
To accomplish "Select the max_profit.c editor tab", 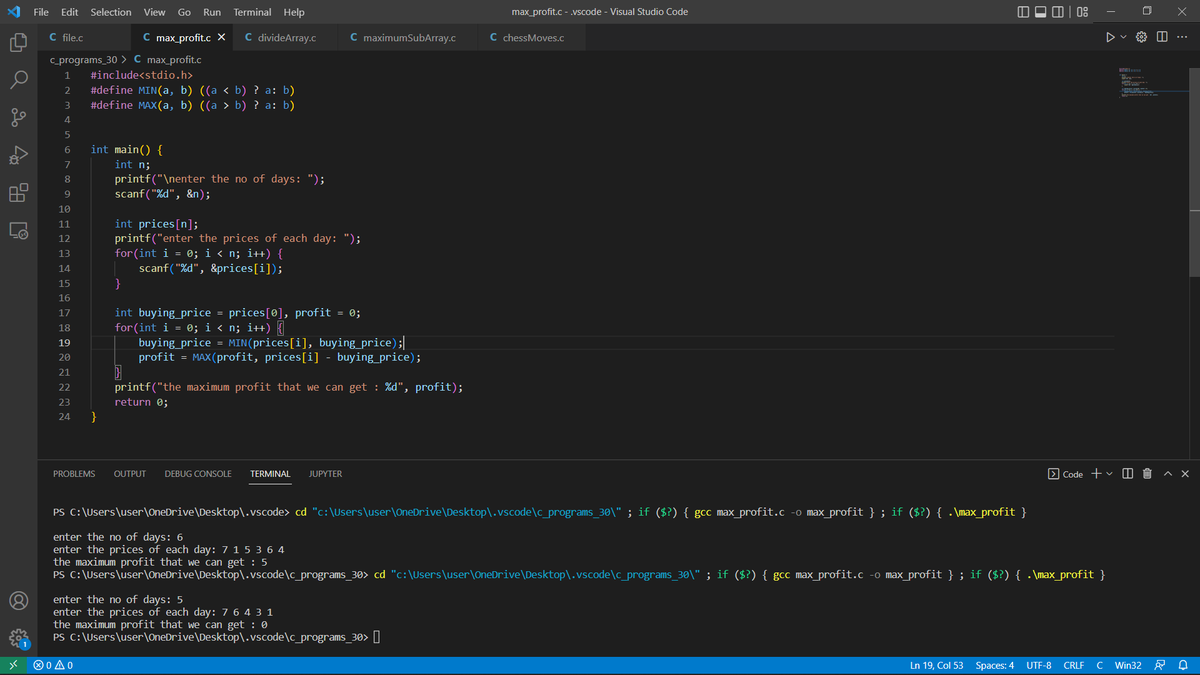I will 183,38.
